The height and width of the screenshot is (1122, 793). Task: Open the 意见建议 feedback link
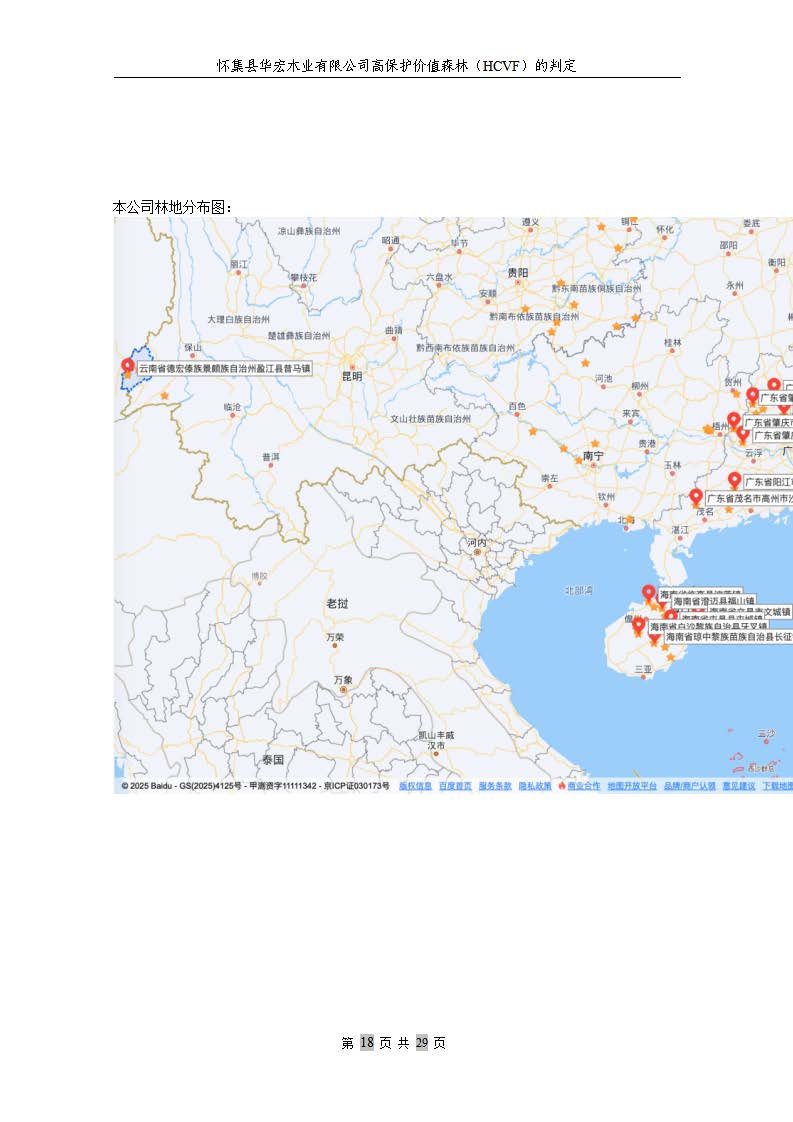point(739,787)
